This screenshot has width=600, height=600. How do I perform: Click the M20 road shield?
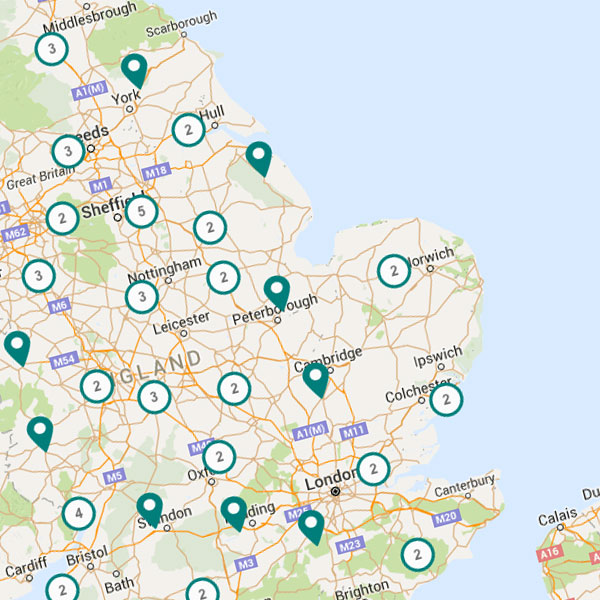point(447,518)
